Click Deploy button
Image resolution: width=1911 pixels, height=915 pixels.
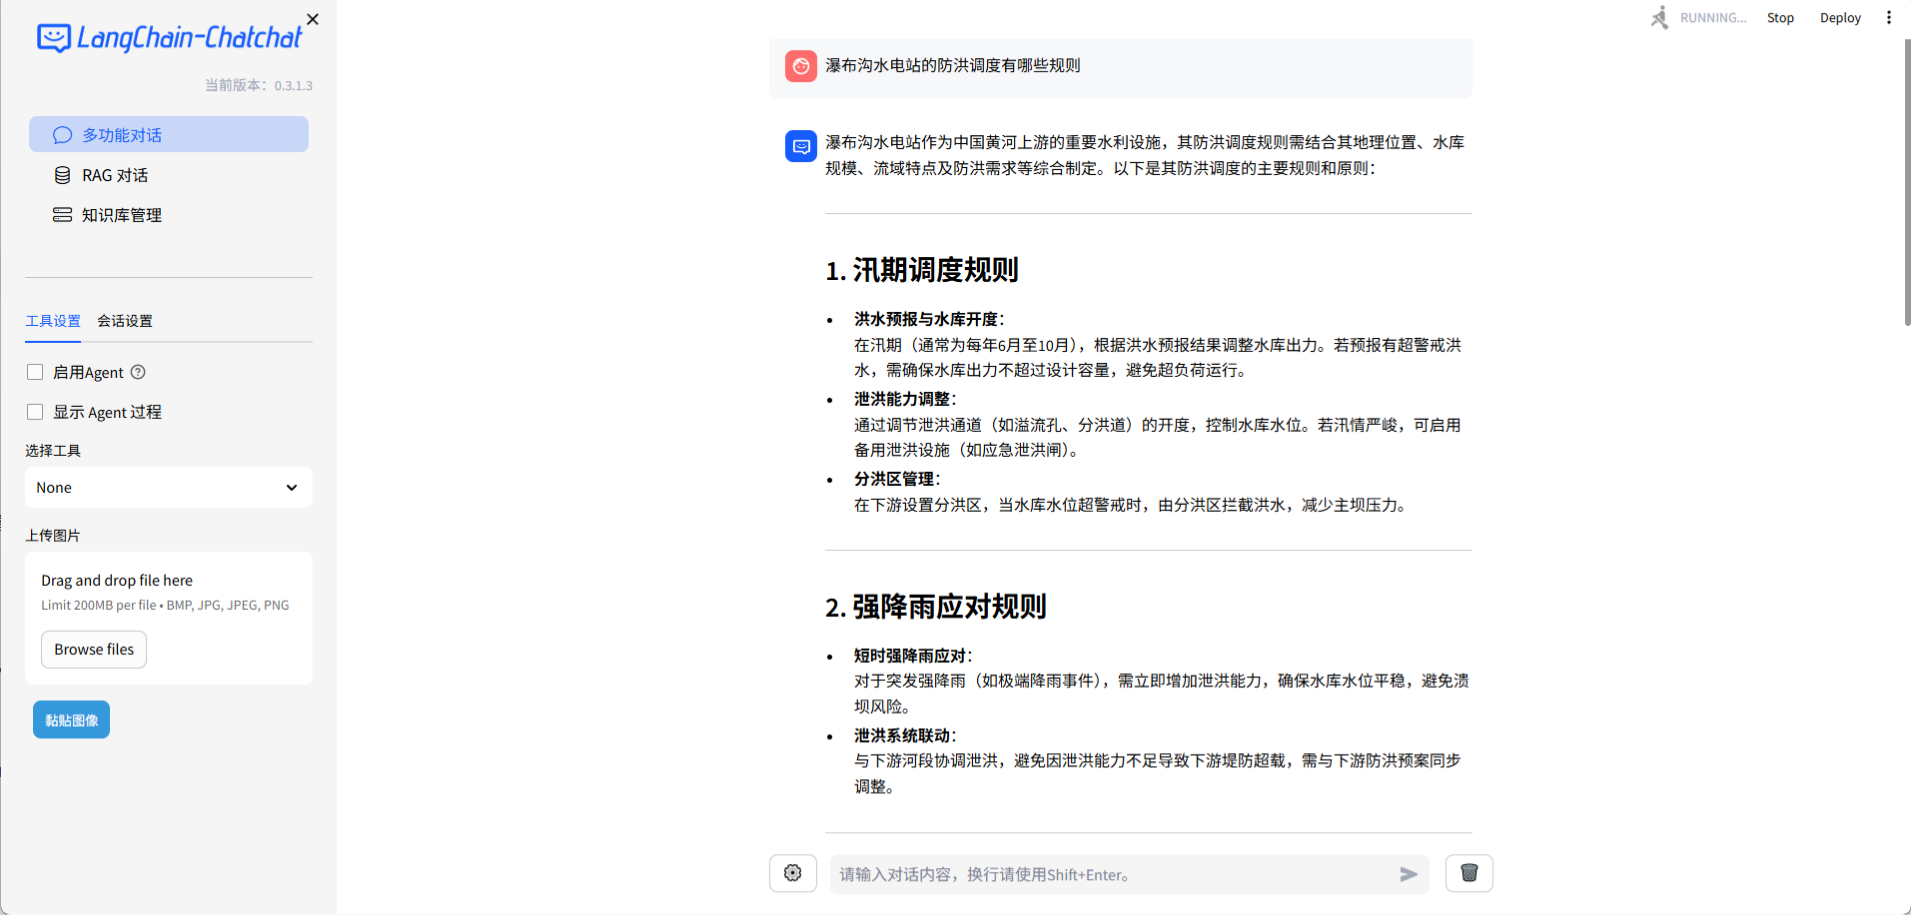click(1840, 18)
